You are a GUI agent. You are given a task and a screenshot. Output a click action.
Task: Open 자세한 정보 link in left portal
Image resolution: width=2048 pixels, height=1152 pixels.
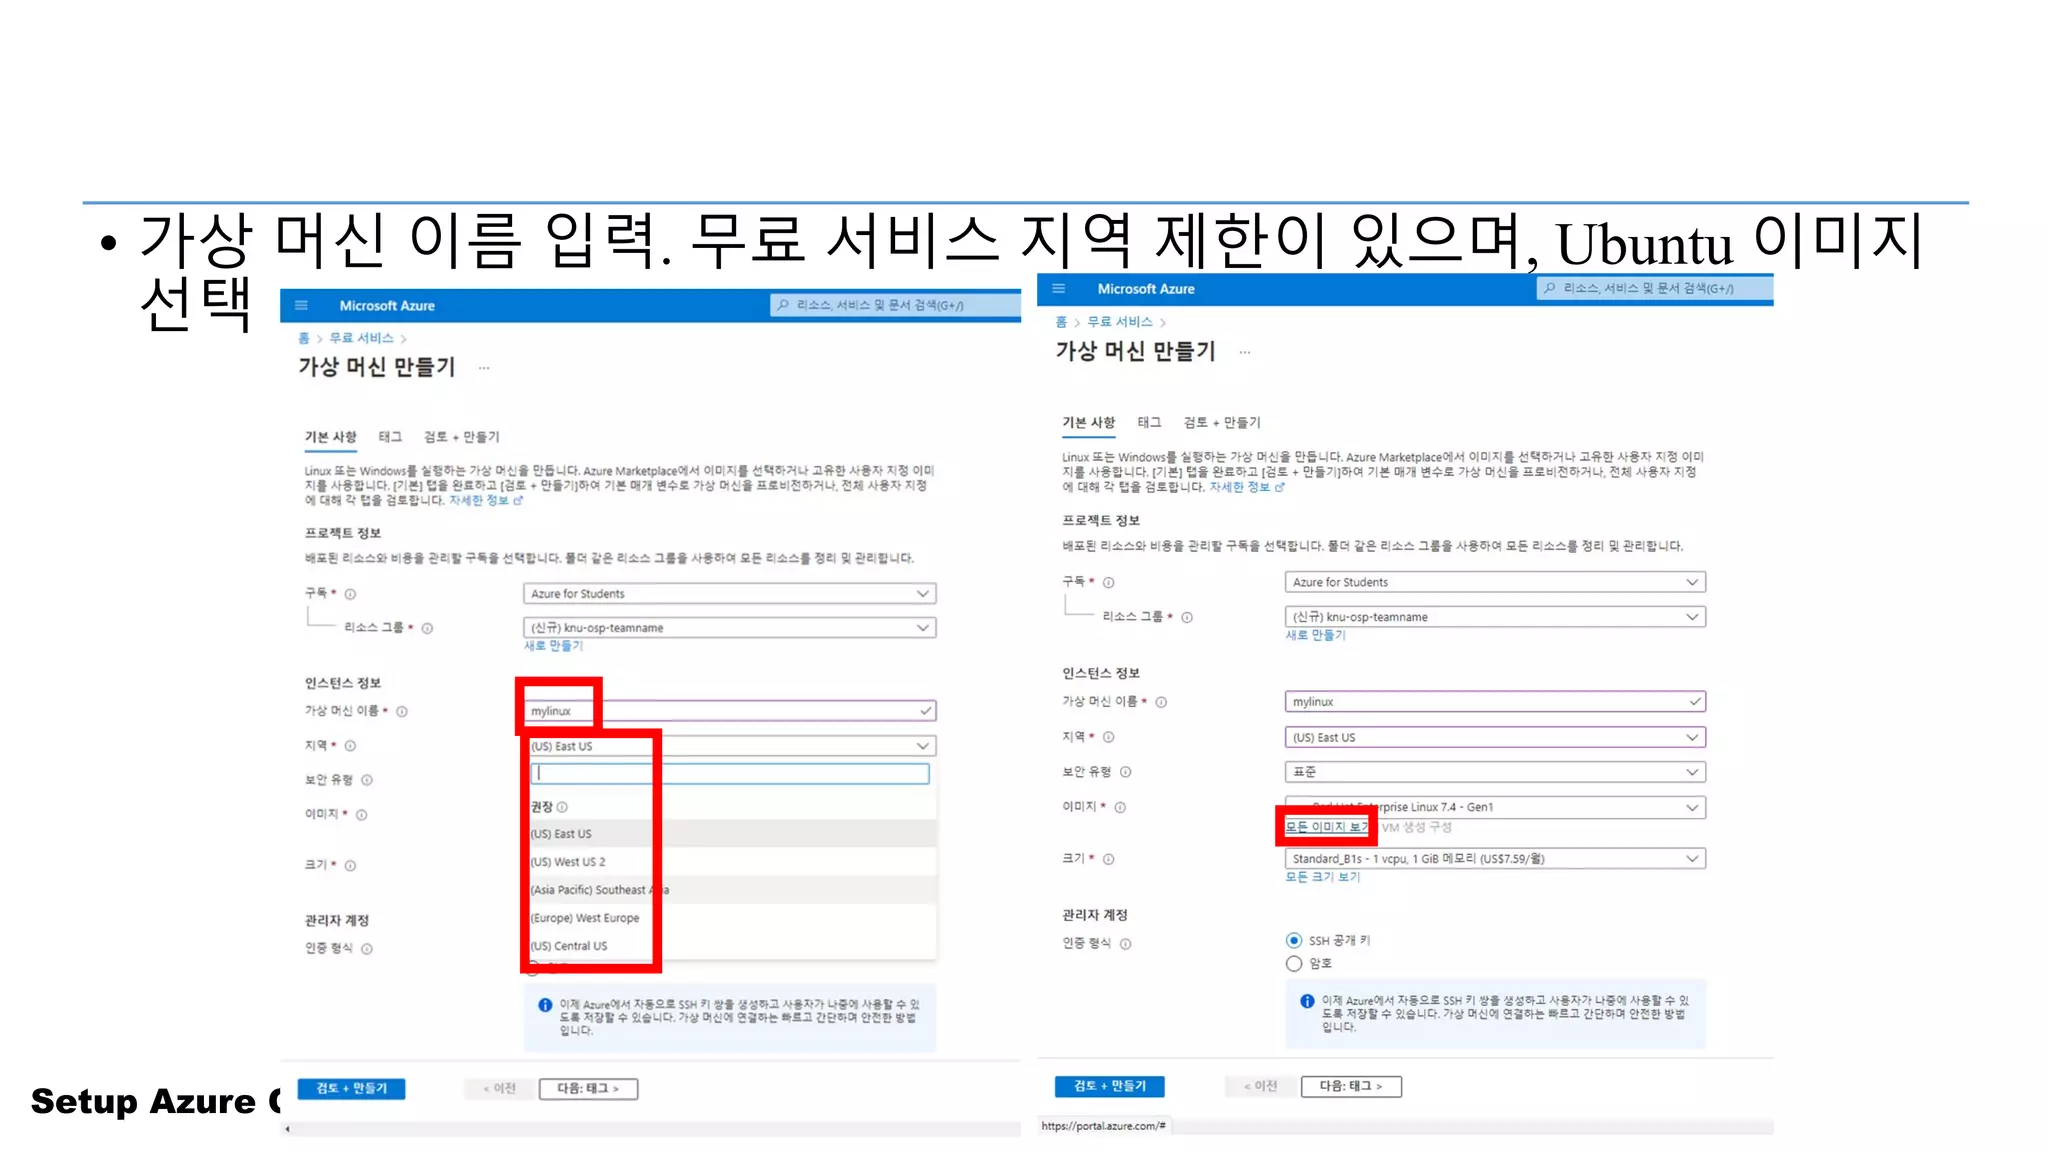[485, 501]
